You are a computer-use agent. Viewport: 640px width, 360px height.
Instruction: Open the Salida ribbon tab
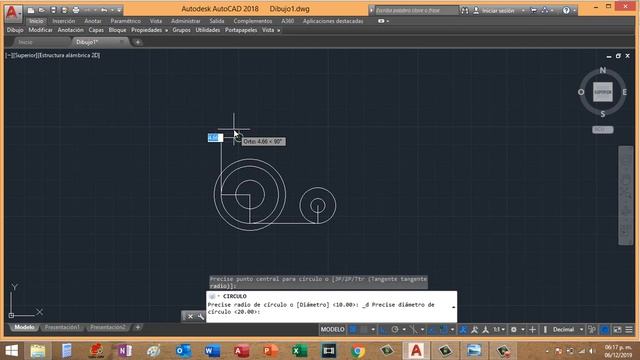pyautogui.click(x=217, y=21)
